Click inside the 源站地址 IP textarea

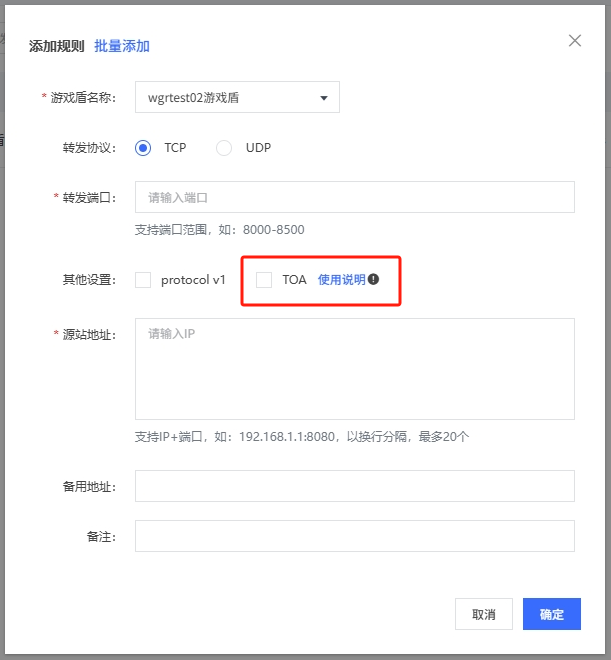point(355,369)
